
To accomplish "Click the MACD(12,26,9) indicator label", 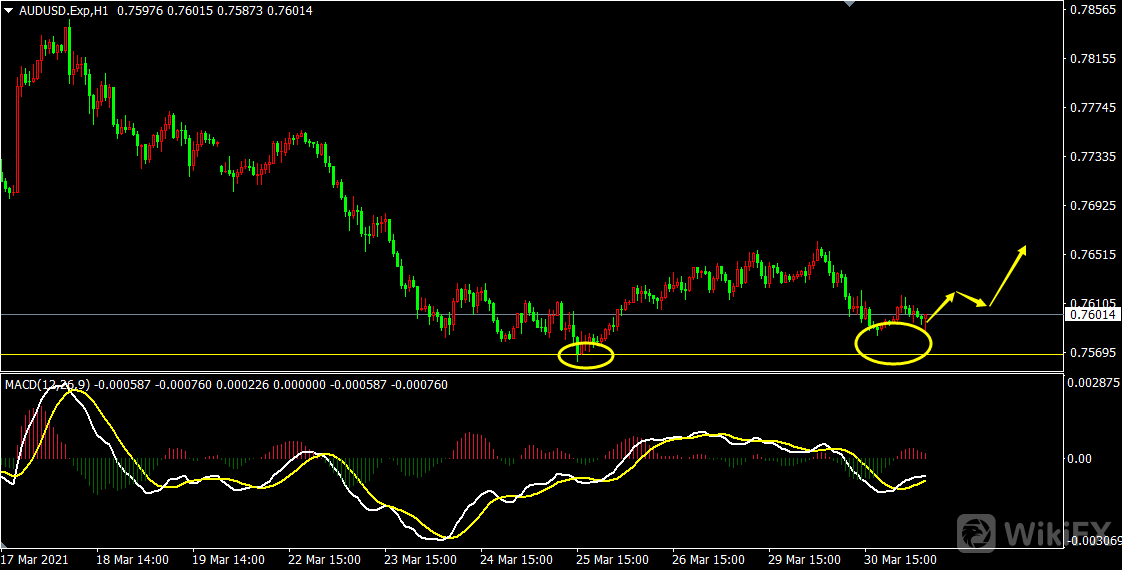I will coord(48,385).
